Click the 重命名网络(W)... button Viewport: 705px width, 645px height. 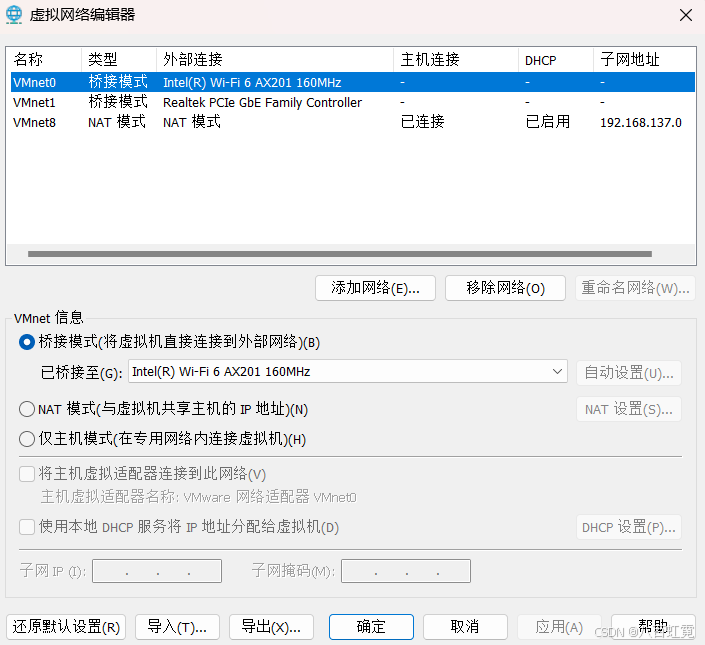click(635, 288)
